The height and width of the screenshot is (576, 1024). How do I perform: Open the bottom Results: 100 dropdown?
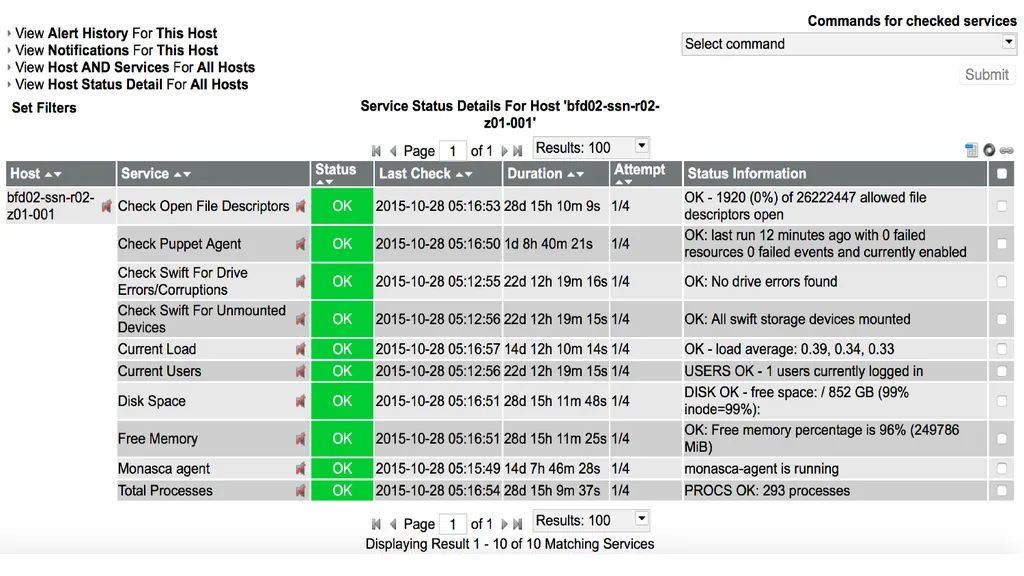pos(591,520)
